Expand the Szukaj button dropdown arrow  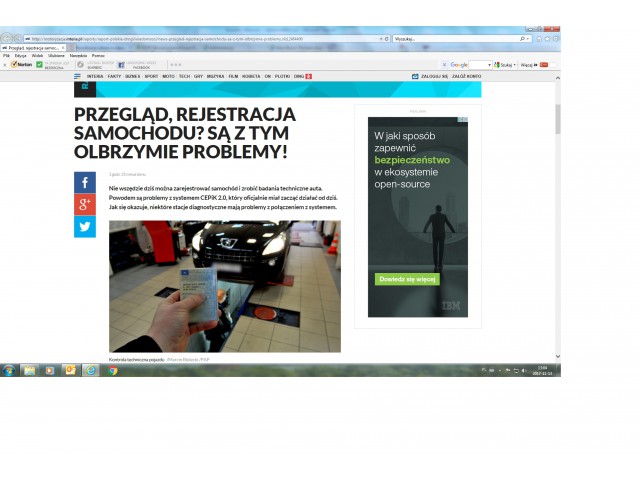coord(516,64)
